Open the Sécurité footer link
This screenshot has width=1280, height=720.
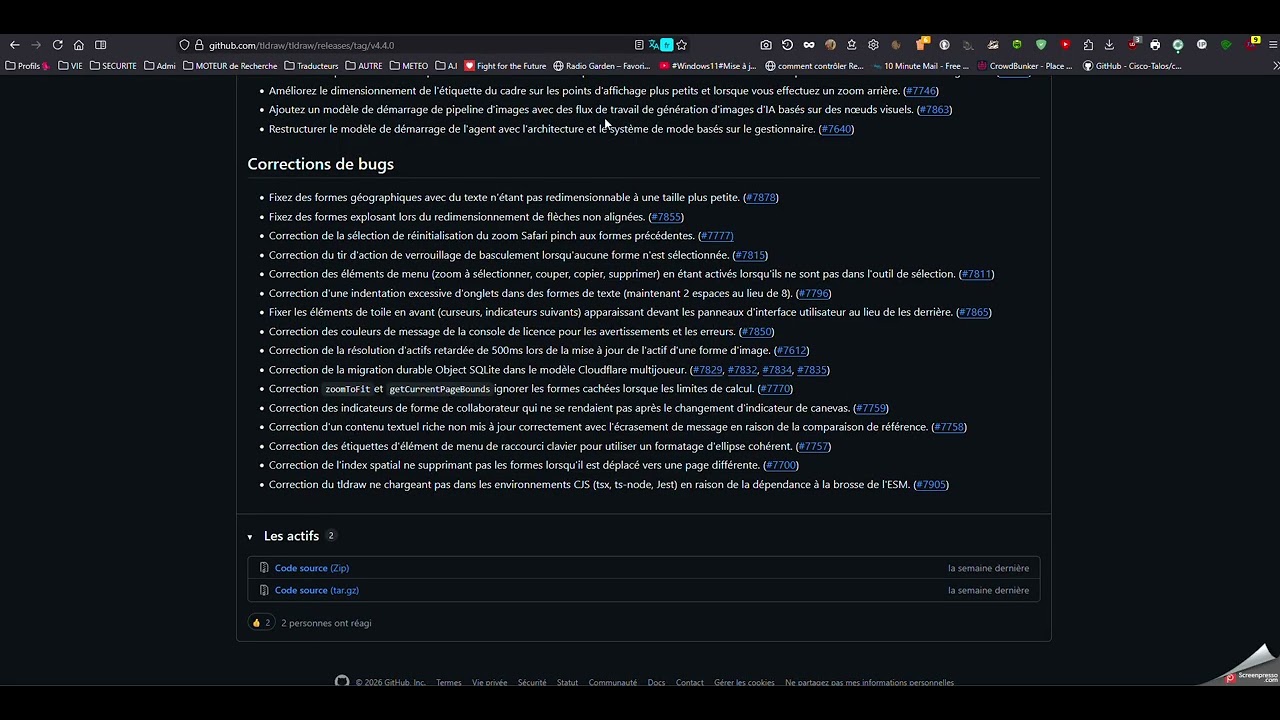point(532,683)
